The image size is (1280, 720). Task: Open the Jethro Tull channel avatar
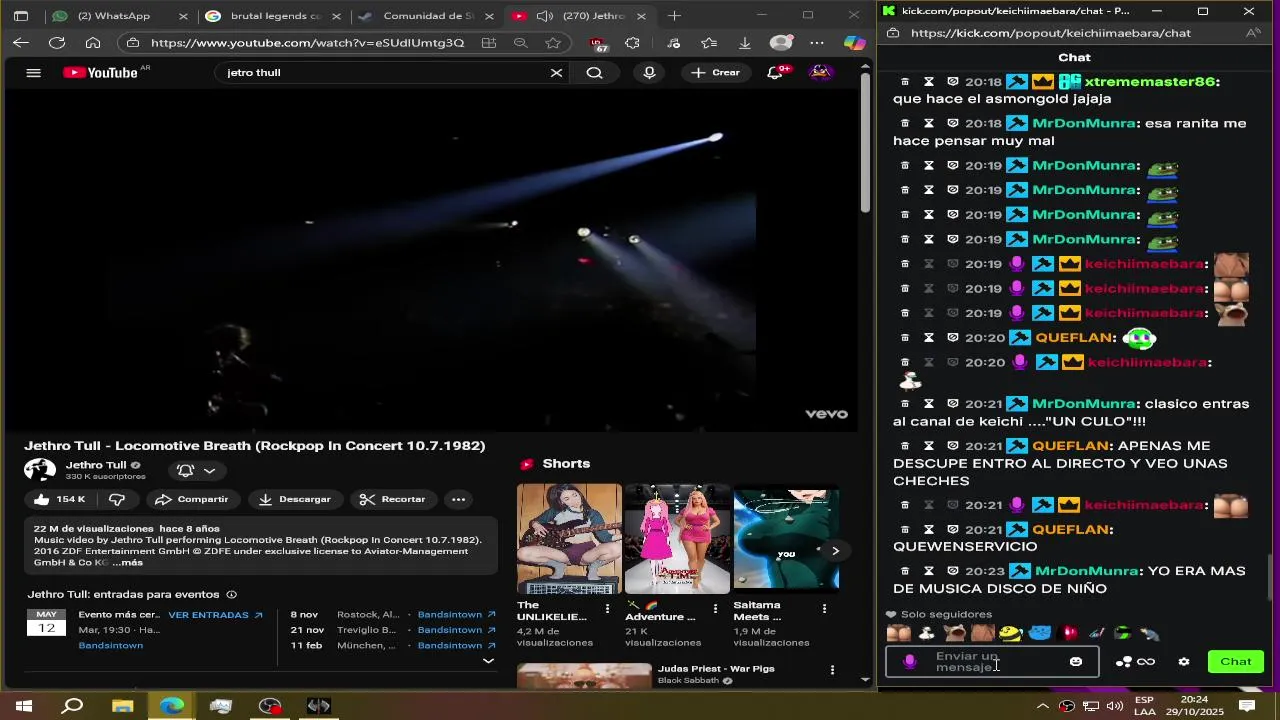(40, 470)
